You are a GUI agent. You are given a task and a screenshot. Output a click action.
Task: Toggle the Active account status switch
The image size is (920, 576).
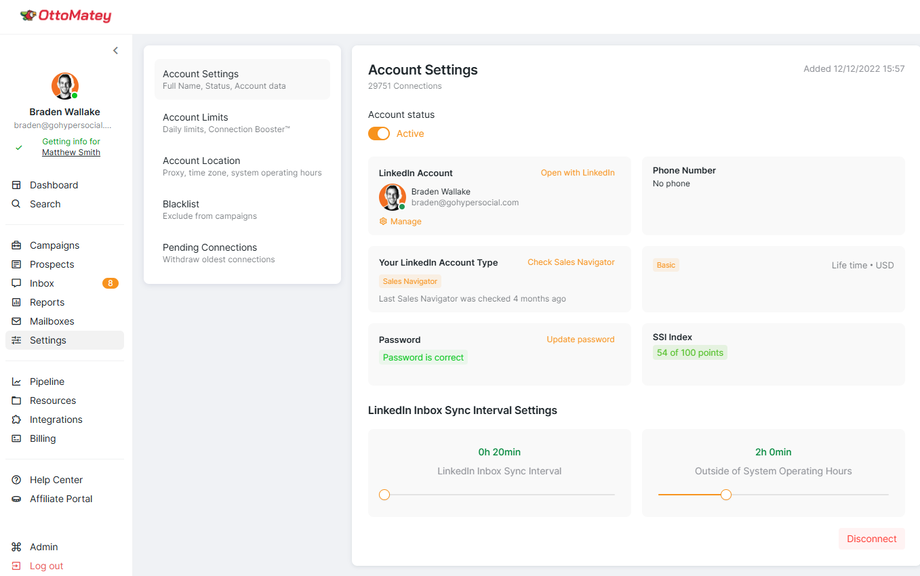[379, 134]
